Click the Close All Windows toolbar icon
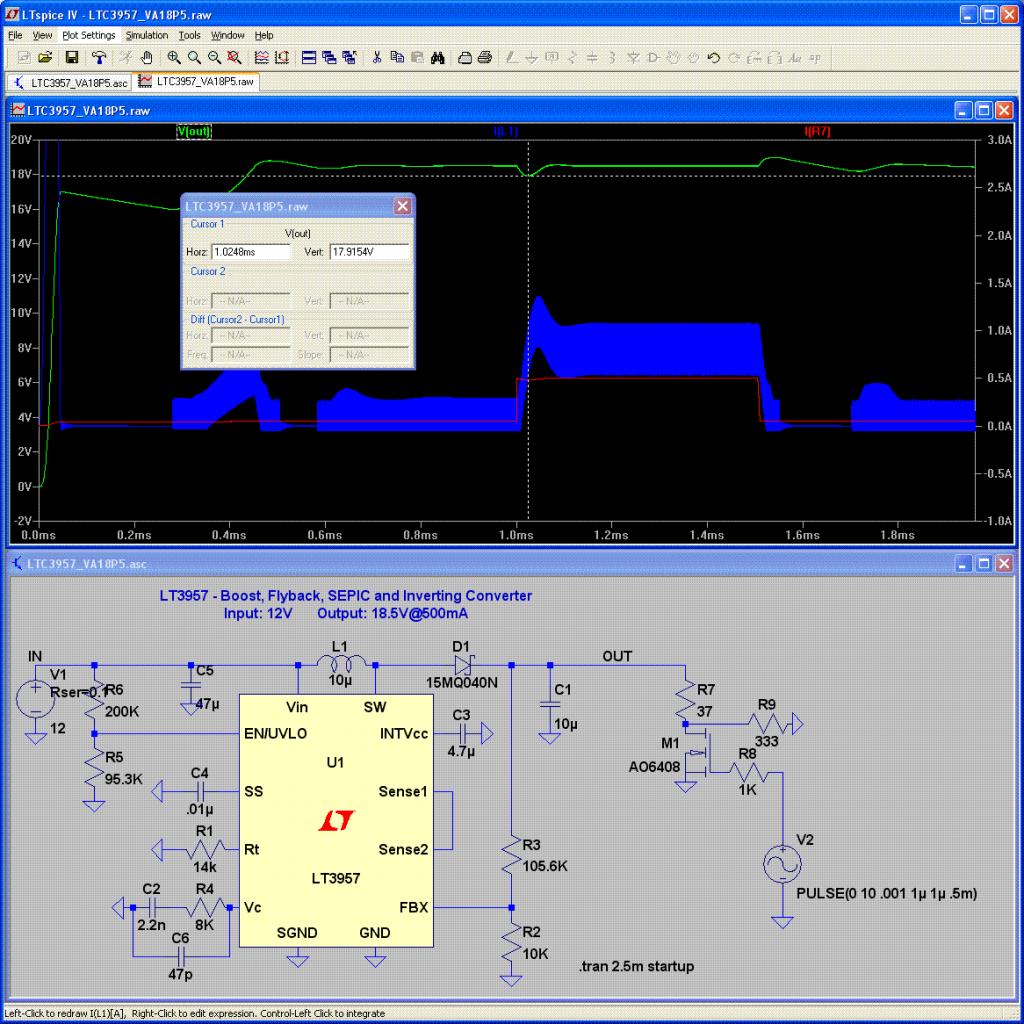This screenshot has height=1024, width=1024. point(349,57)
